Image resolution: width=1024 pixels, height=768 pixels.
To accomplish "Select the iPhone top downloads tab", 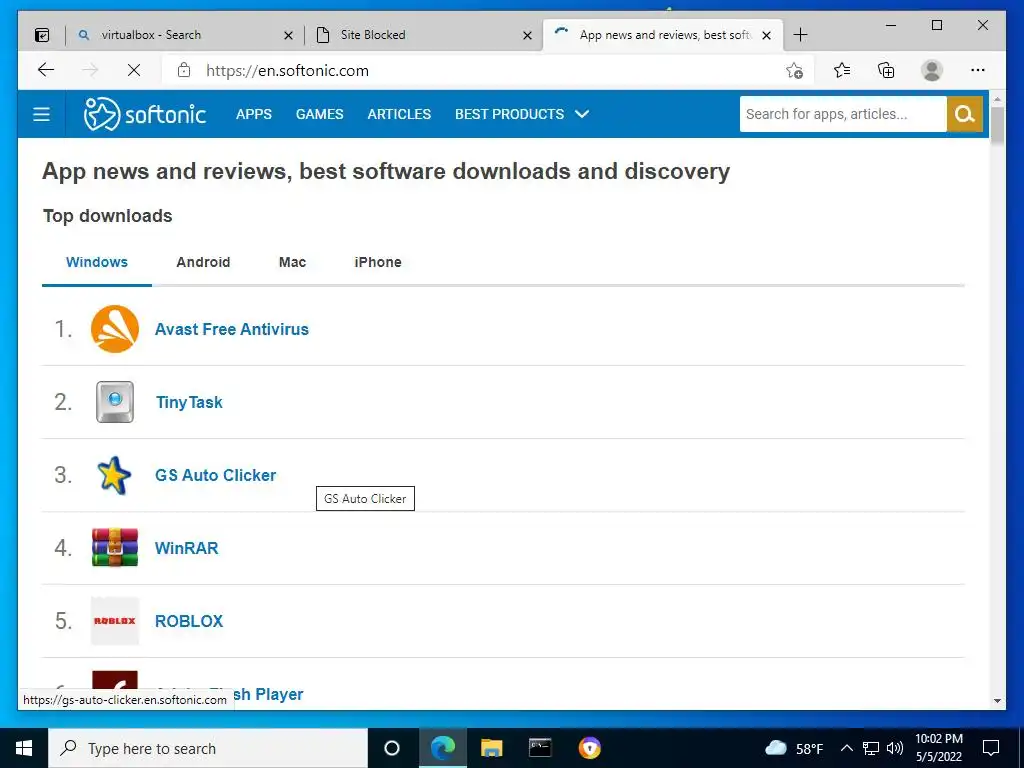I will point(377,263).
